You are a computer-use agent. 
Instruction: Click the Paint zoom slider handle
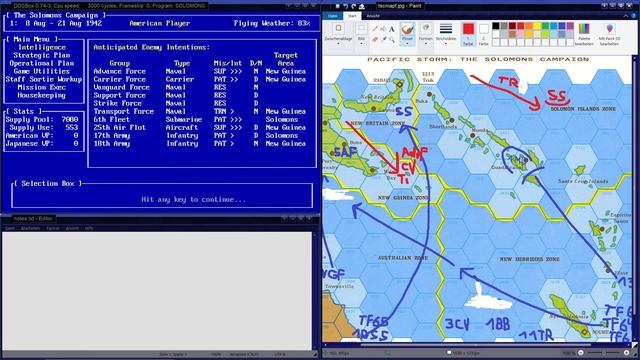[603, 353]
